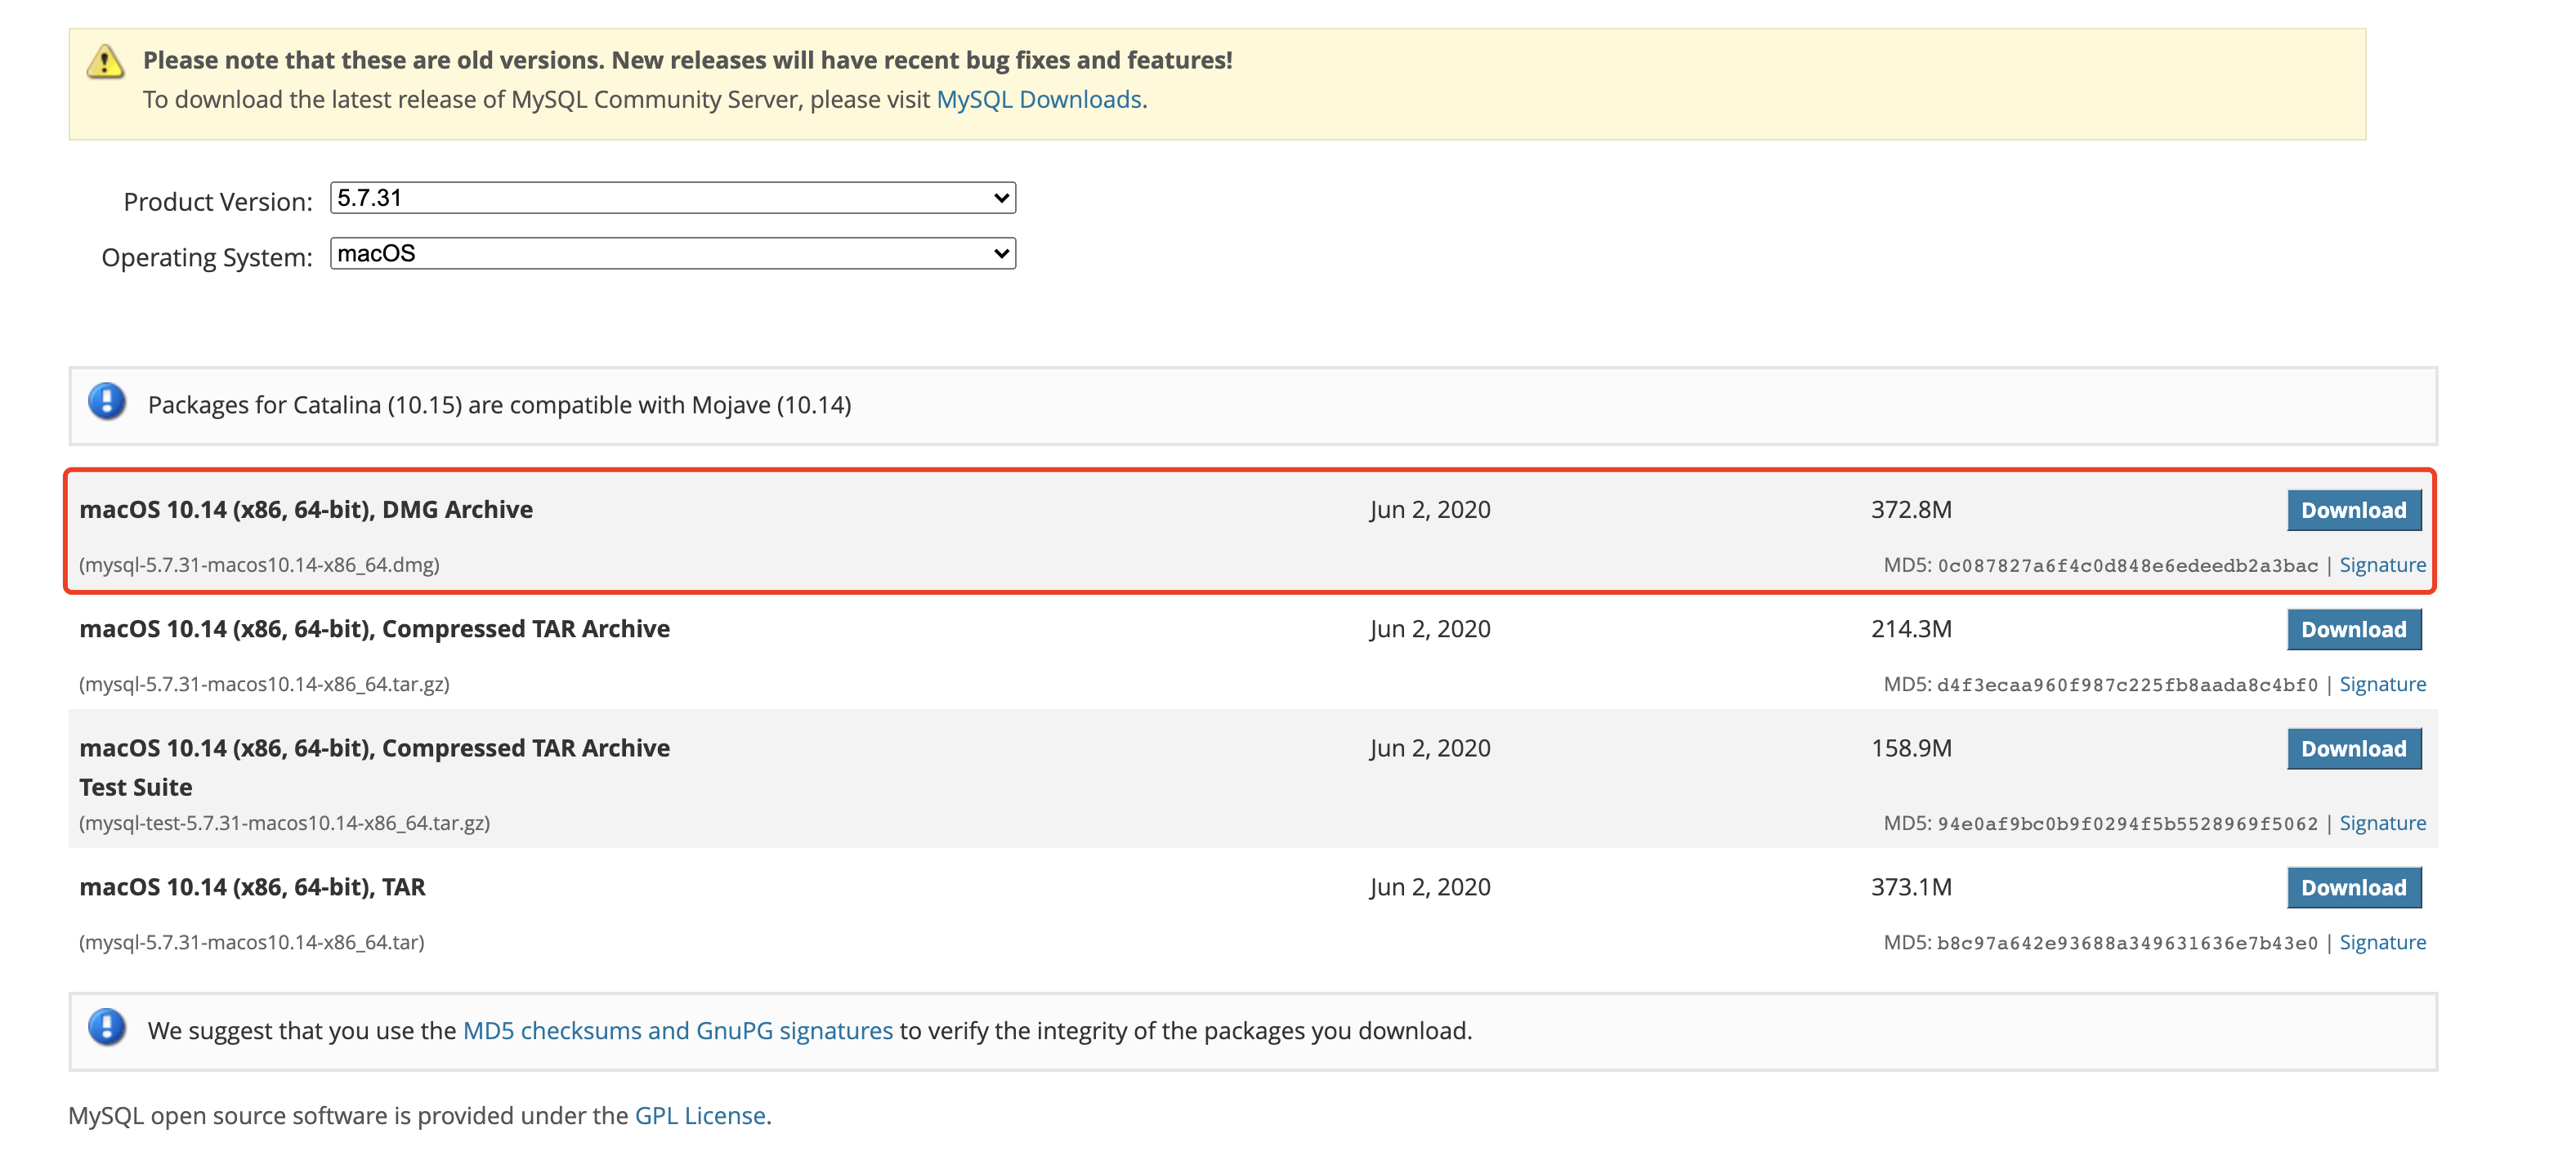This screenshot has width=2576, height=1165.
Task: Click the mysql-test-5.7.31 tar.gz filename text
Action: [284, 823]
